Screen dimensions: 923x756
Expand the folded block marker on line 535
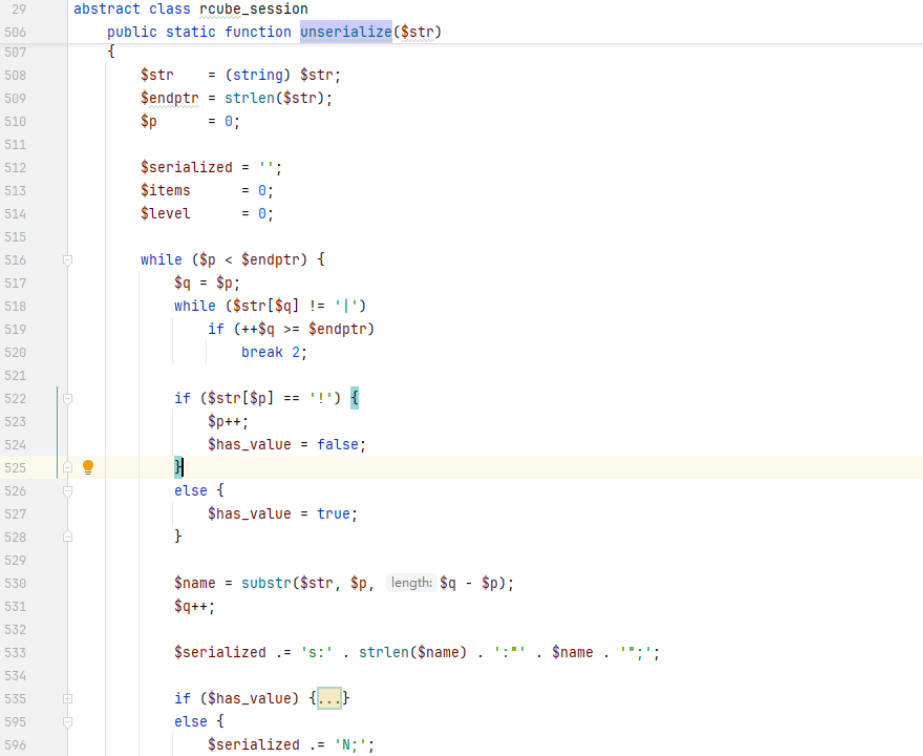tap(68, 698)
